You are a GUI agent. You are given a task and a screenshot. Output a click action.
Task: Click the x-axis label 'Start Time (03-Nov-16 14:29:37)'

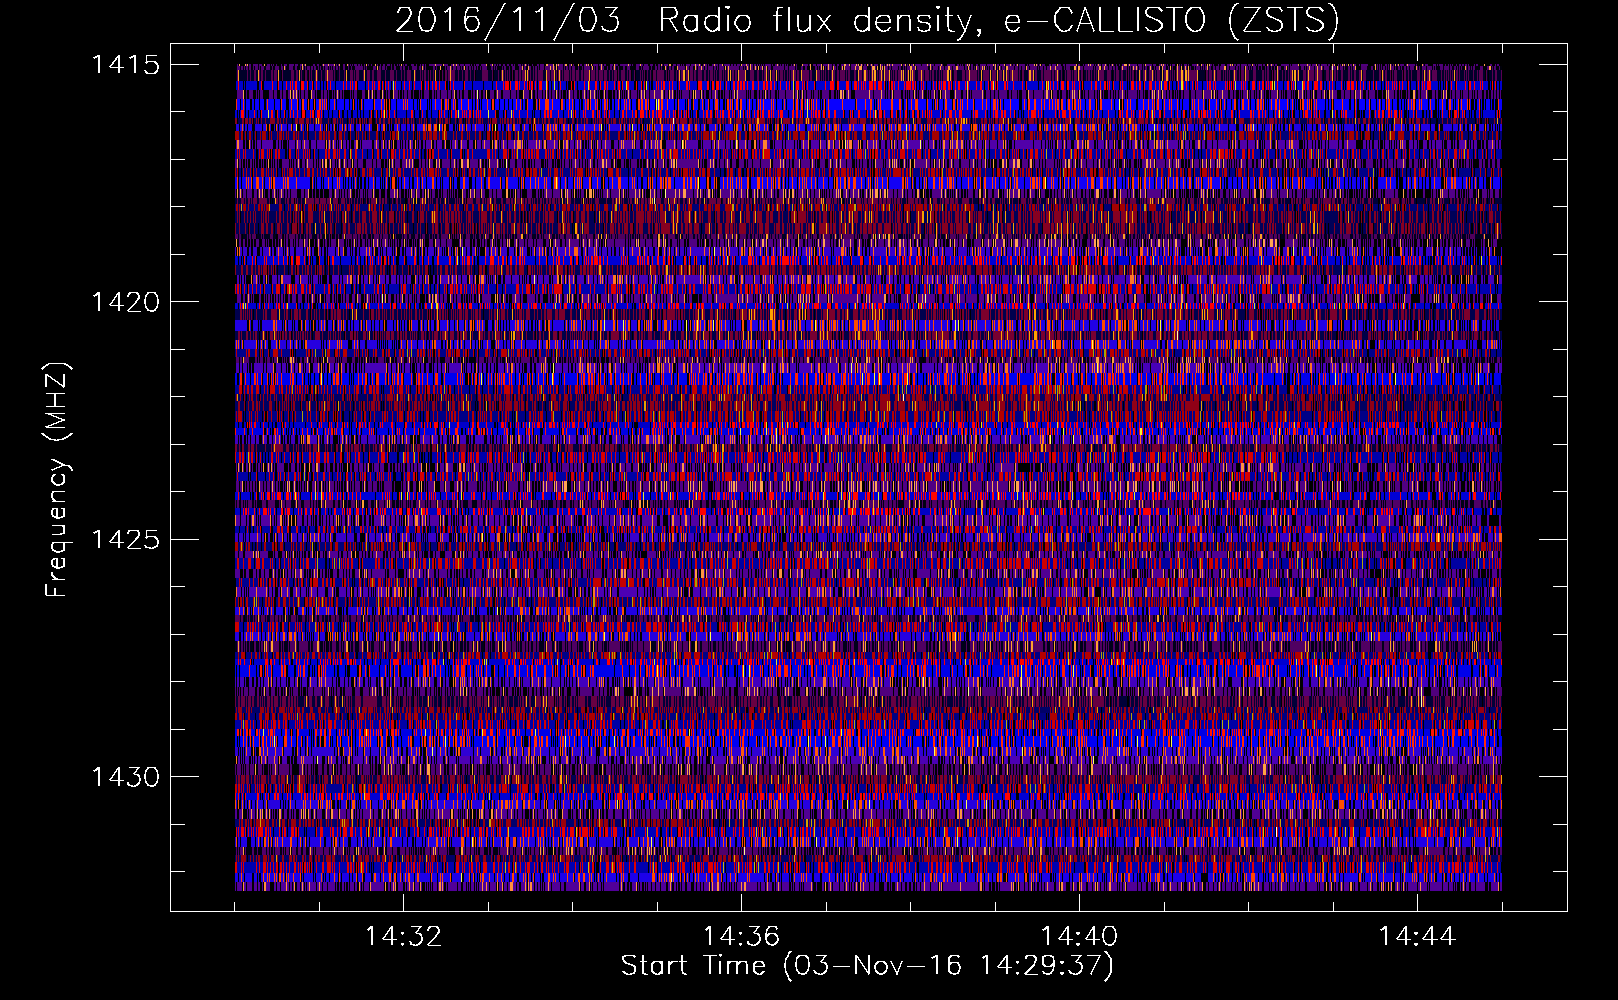(x=867, y=966)
